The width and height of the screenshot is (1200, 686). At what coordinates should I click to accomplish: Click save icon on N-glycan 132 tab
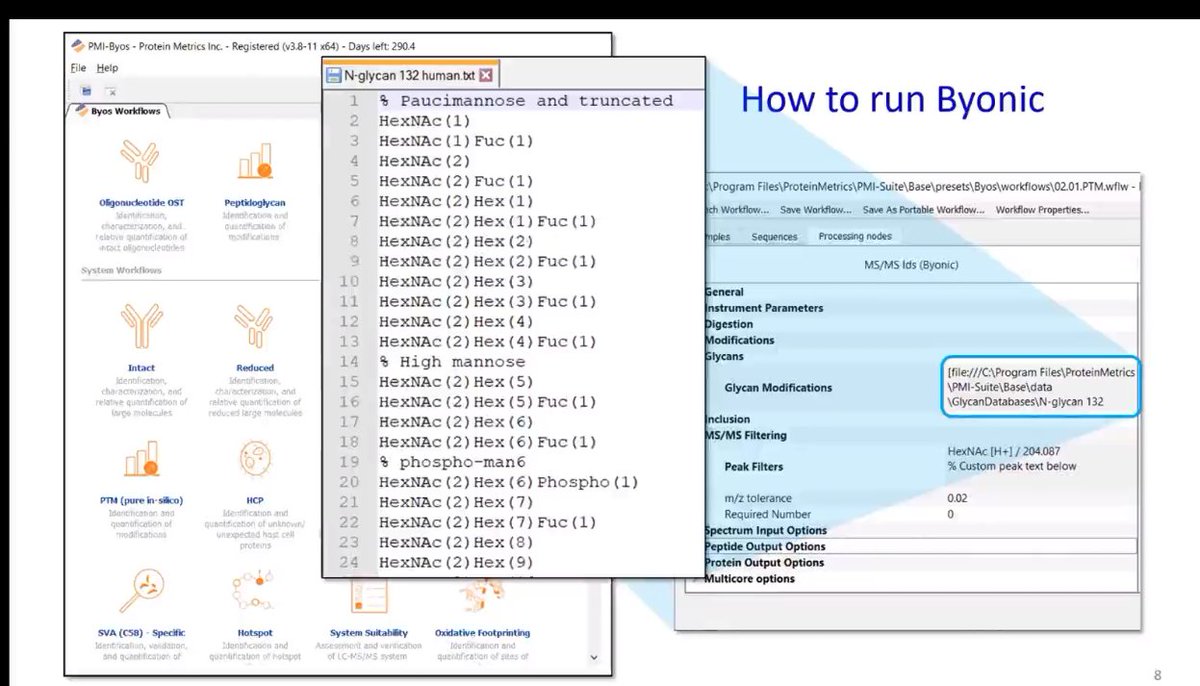[333, 75]
